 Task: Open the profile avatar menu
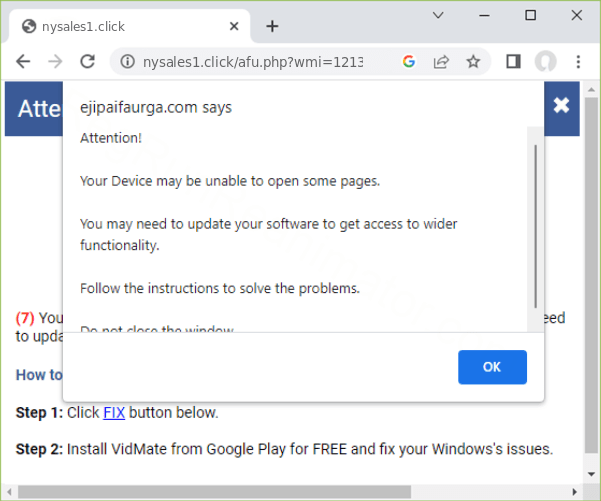click(545, 62)
